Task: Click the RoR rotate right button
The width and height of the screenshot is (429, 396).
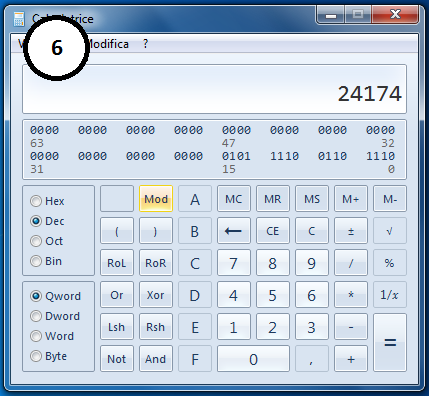Action: click(x=156, y=263)
